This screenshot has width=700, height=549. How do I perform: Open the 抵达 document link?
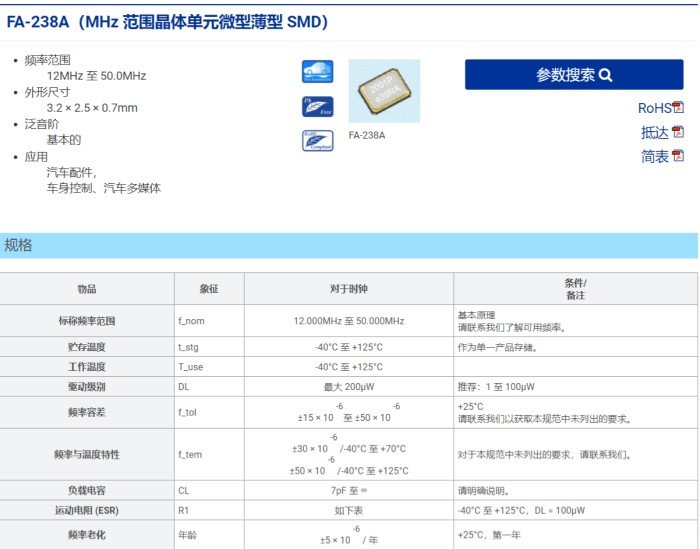(x=654, y=132)
